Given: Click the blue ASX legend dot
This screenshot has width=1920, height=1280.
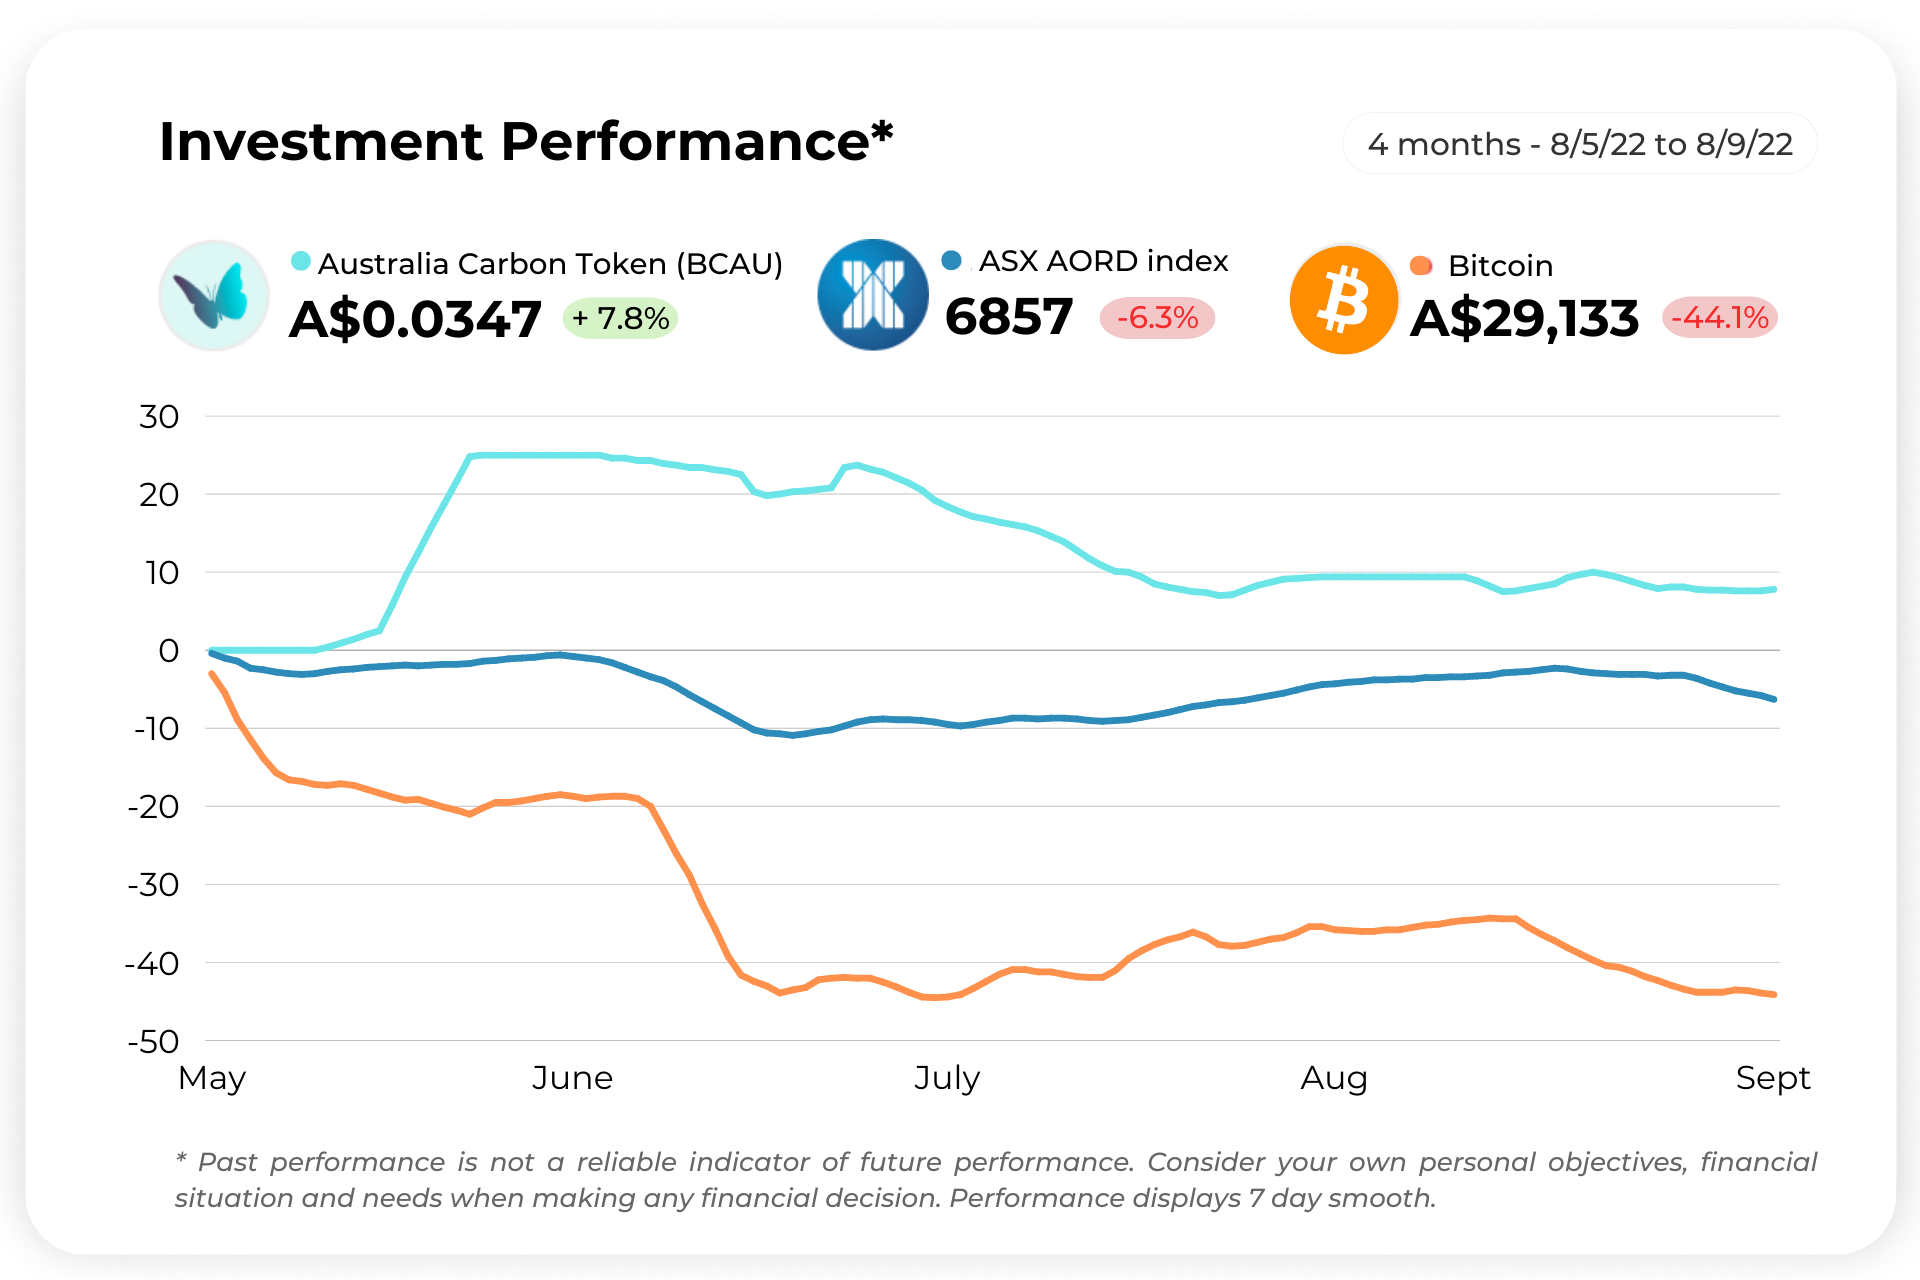Looking at the screenshot, I should [951, 260].
